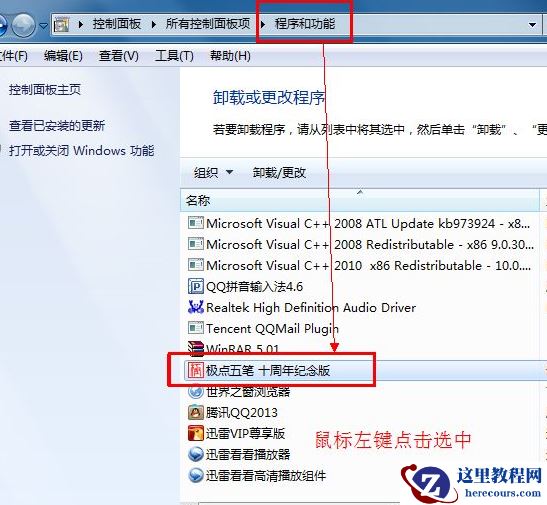
Task: Click the 极点五笔 十周年纪念版 icon
Action: (196, 370)
